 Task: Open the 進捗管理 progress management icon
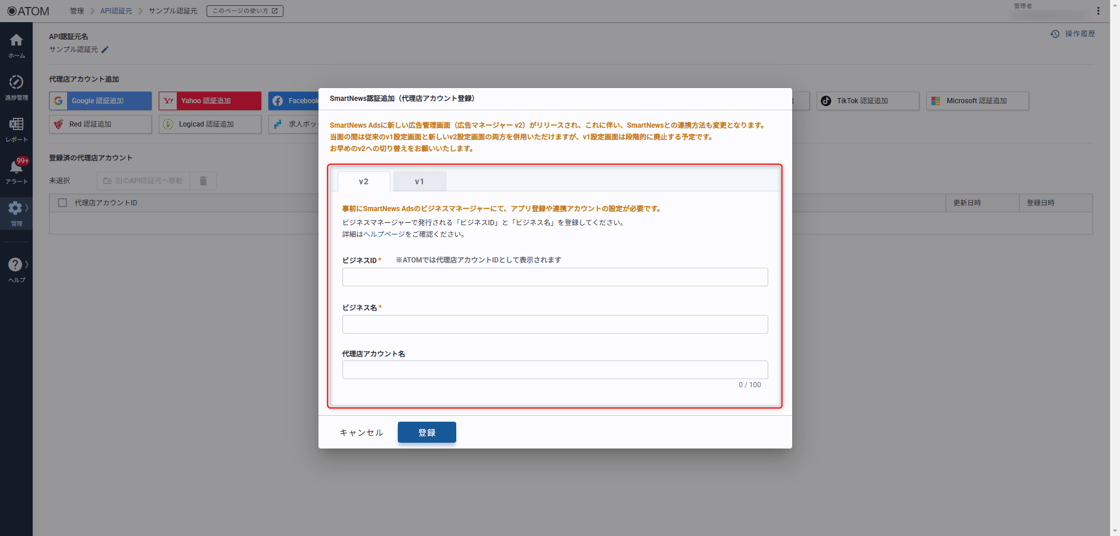pos(16,87)
